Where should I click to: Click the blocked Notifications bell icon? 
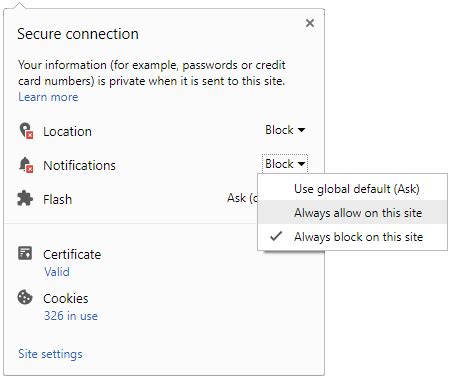[x=26, y=165]
